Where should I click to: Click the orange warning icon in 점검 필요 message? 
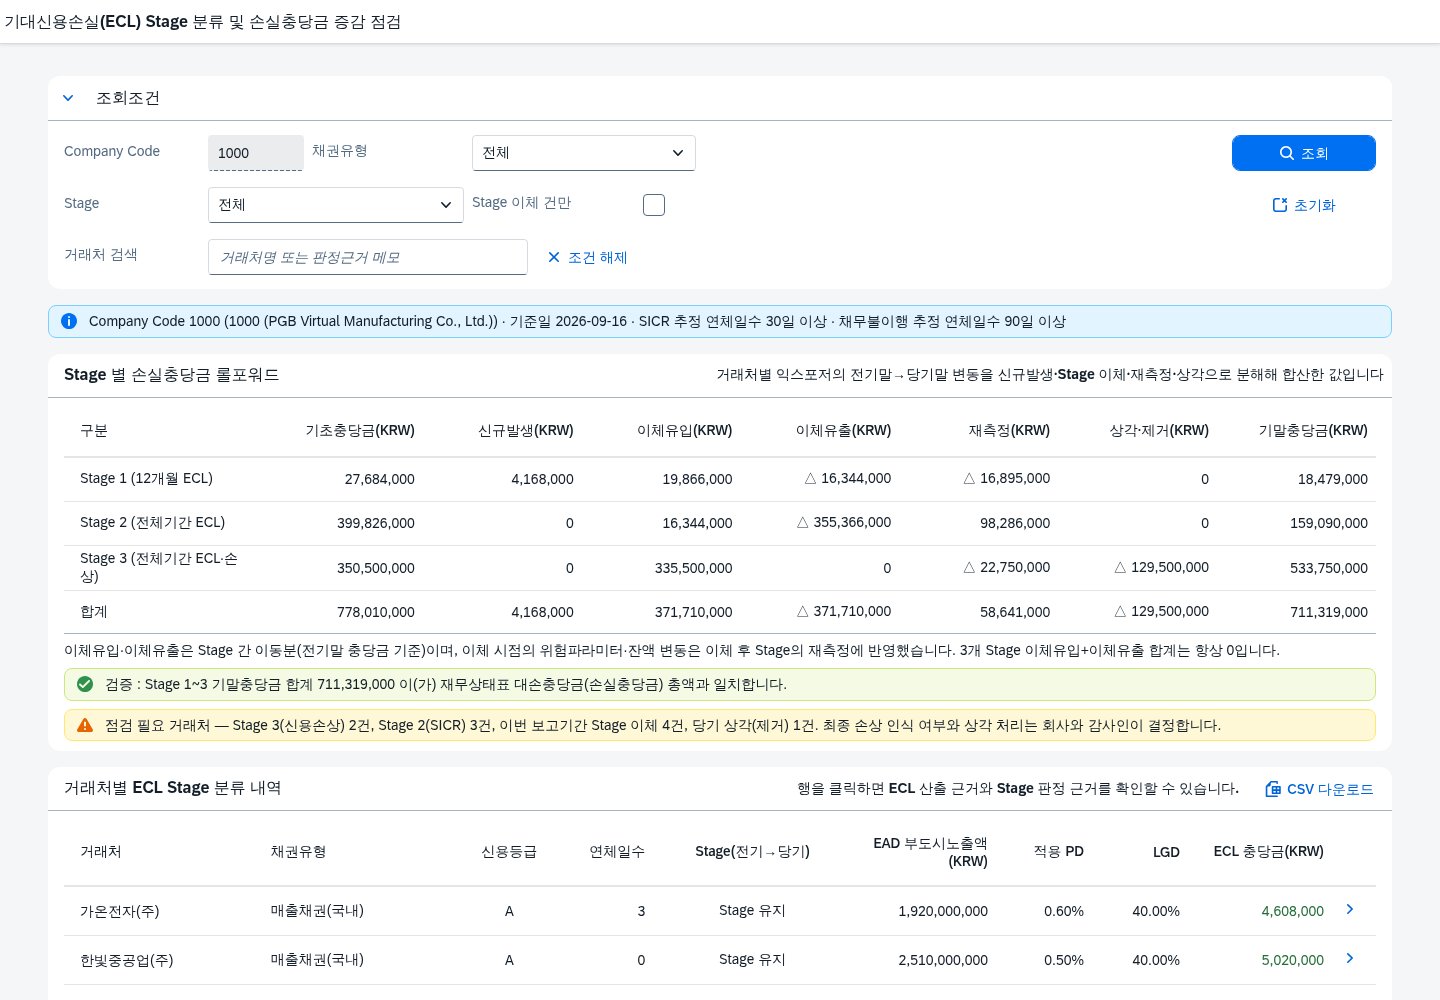pos(85,725)
